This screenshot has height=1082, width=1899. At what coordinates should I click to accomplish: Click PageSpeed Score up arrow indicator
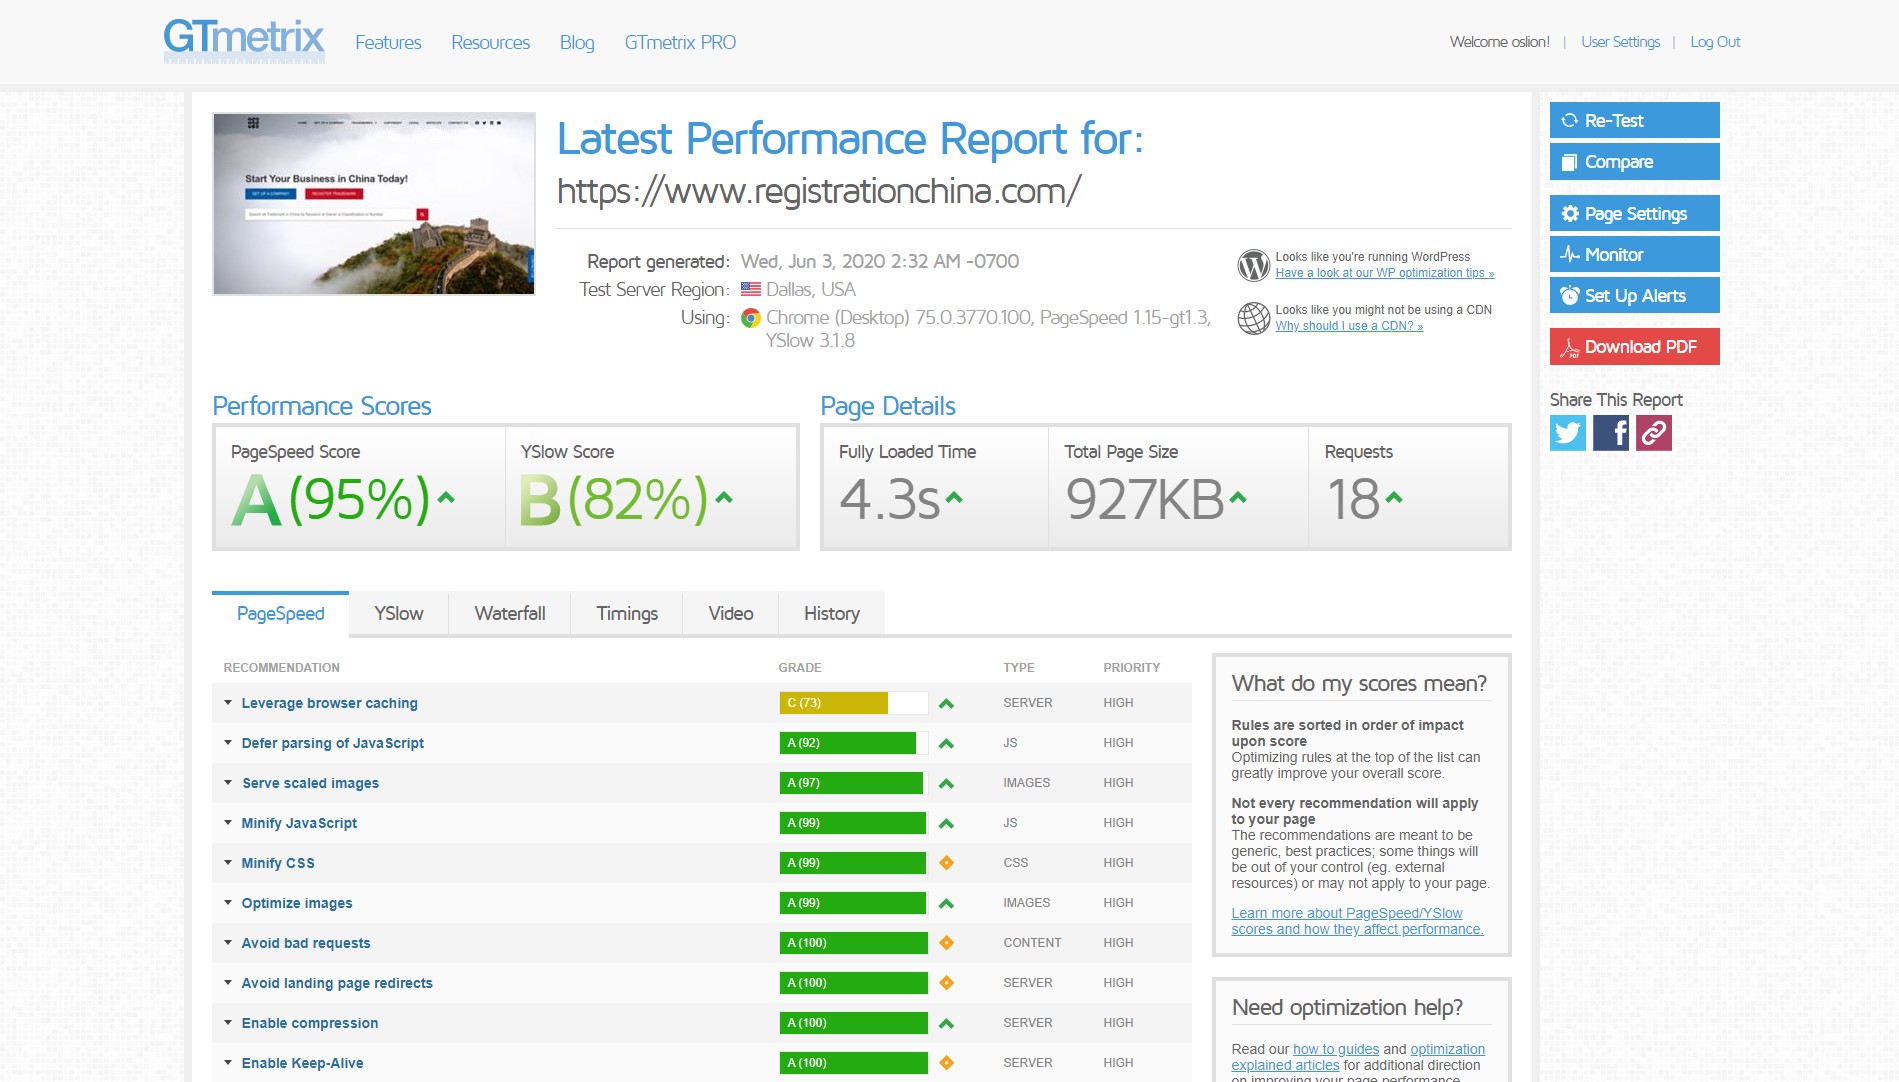tap(446, 497)
